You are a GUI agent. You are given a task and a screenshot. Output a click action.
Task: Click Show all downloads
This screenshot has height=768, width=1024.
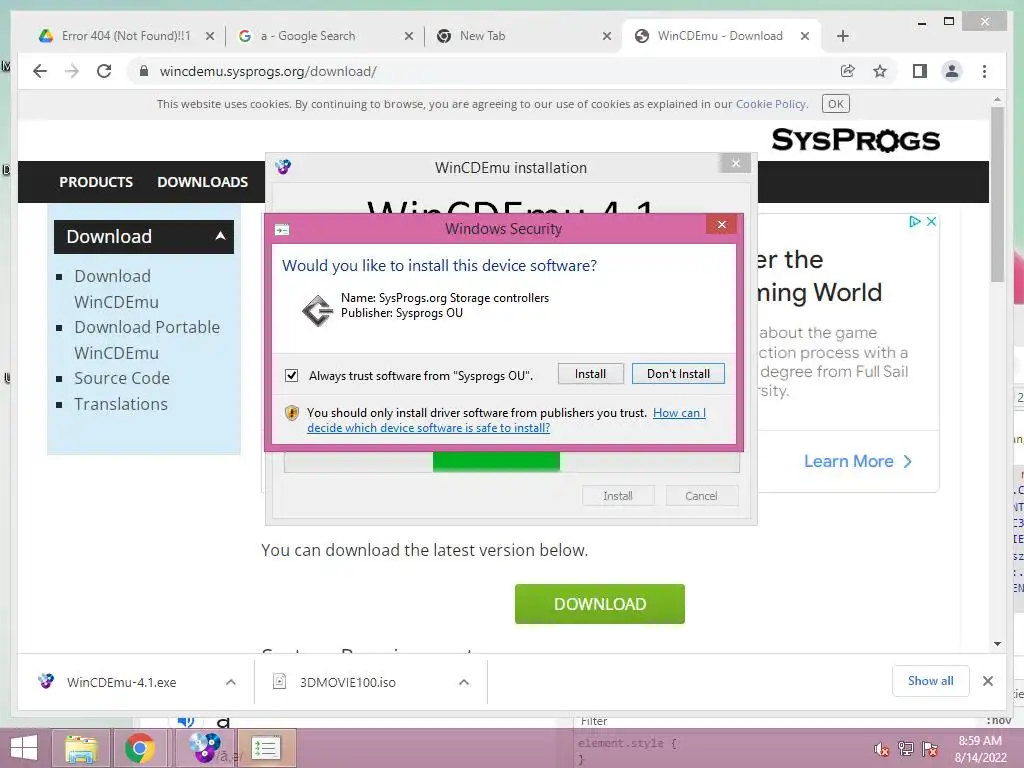point(931,681)
